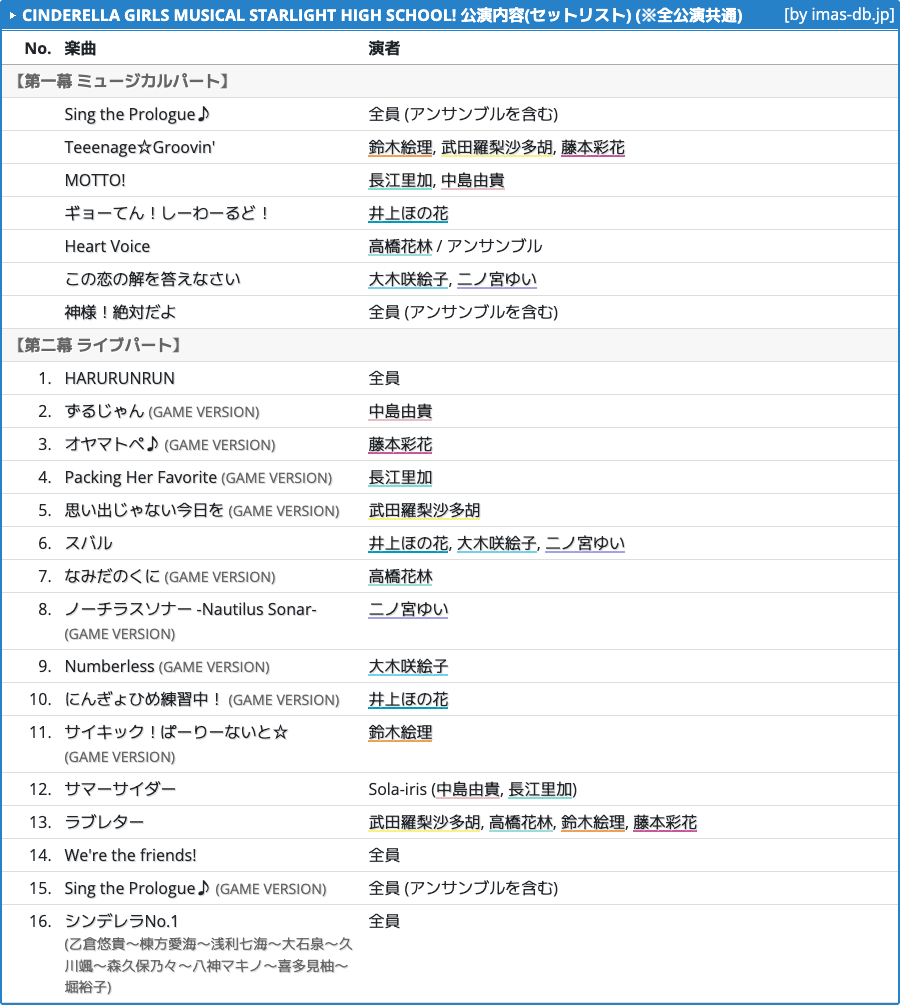
Task: Open 二ノ宮ゆい performer of Nautilus Sonar
Action: [408, 609]
